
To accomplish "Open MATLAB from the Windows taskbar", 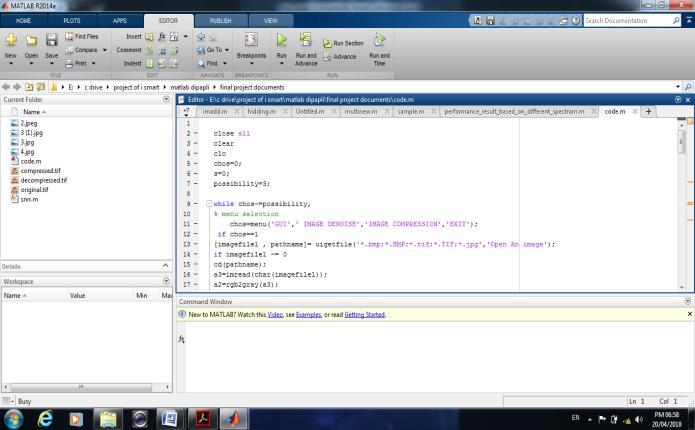I will (x=233, y=417).
